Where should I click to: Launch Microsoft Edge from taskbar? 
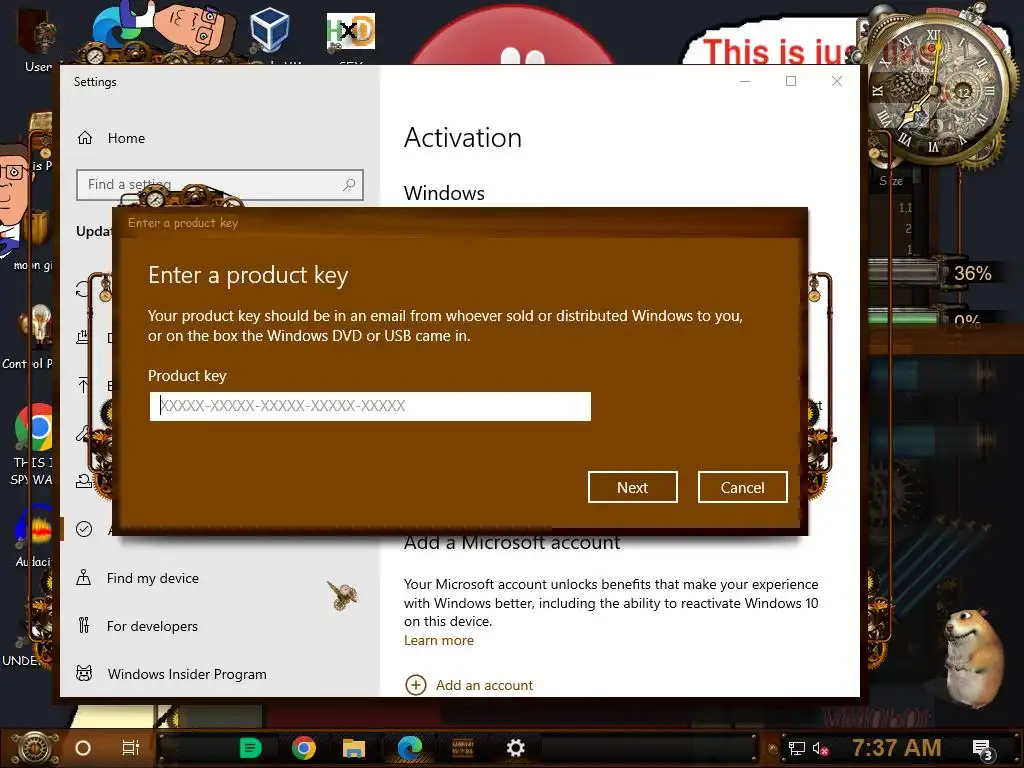click(x=409, y=748)
